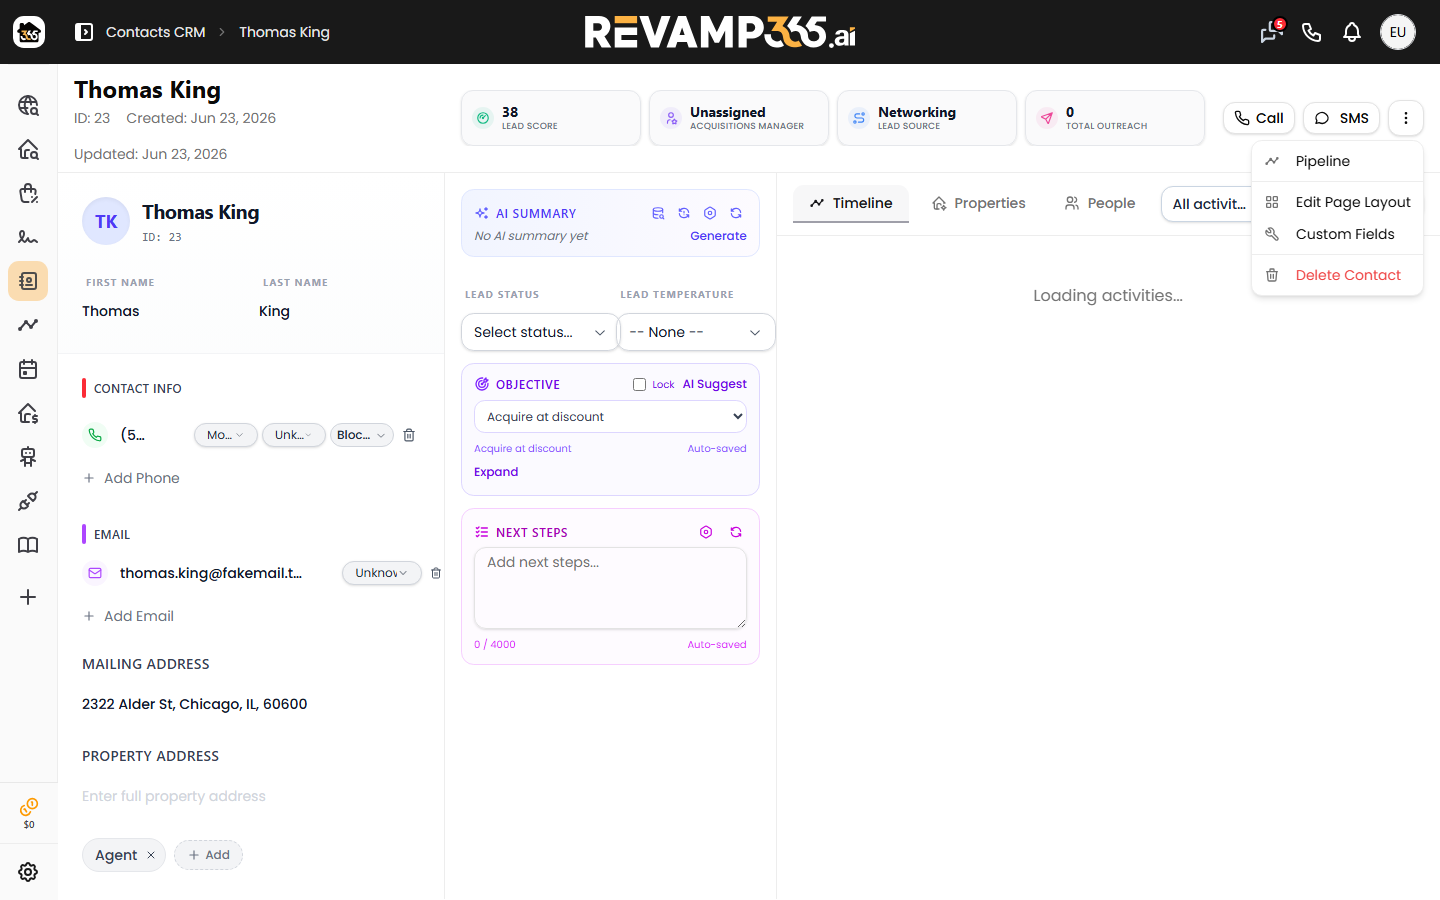Open the phone type Mo... dropdown
Screen dimensions: 1440x900
(x=225, y=435)
